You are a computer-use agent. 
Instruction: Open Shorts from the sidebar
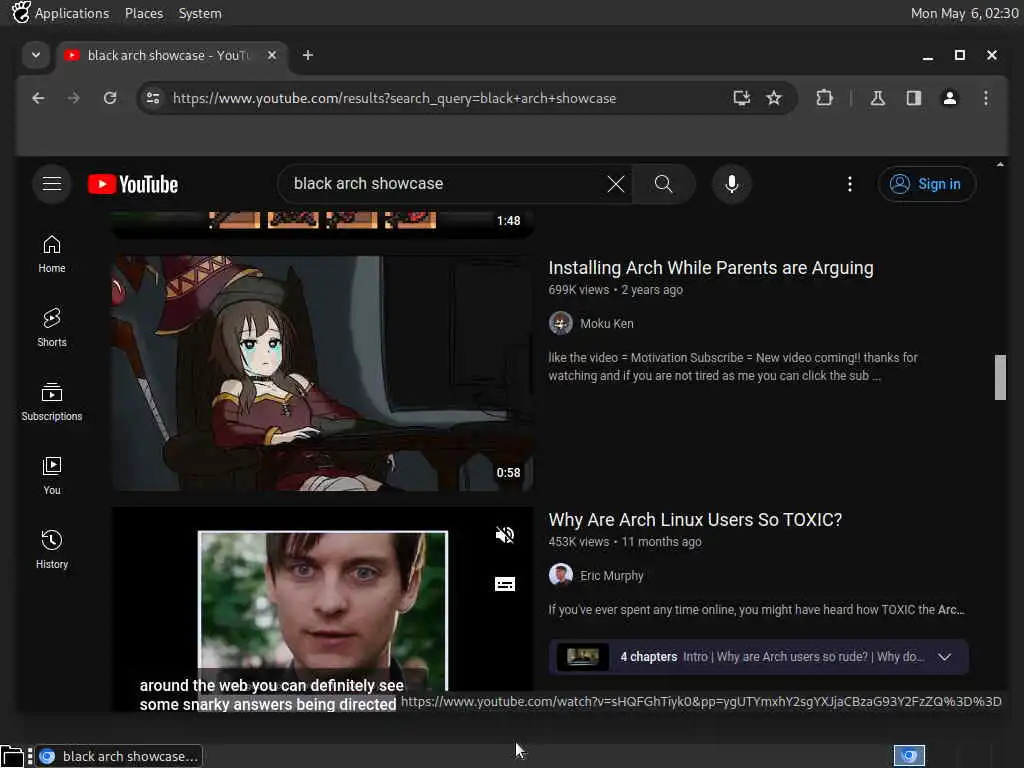tap(52, 327)
